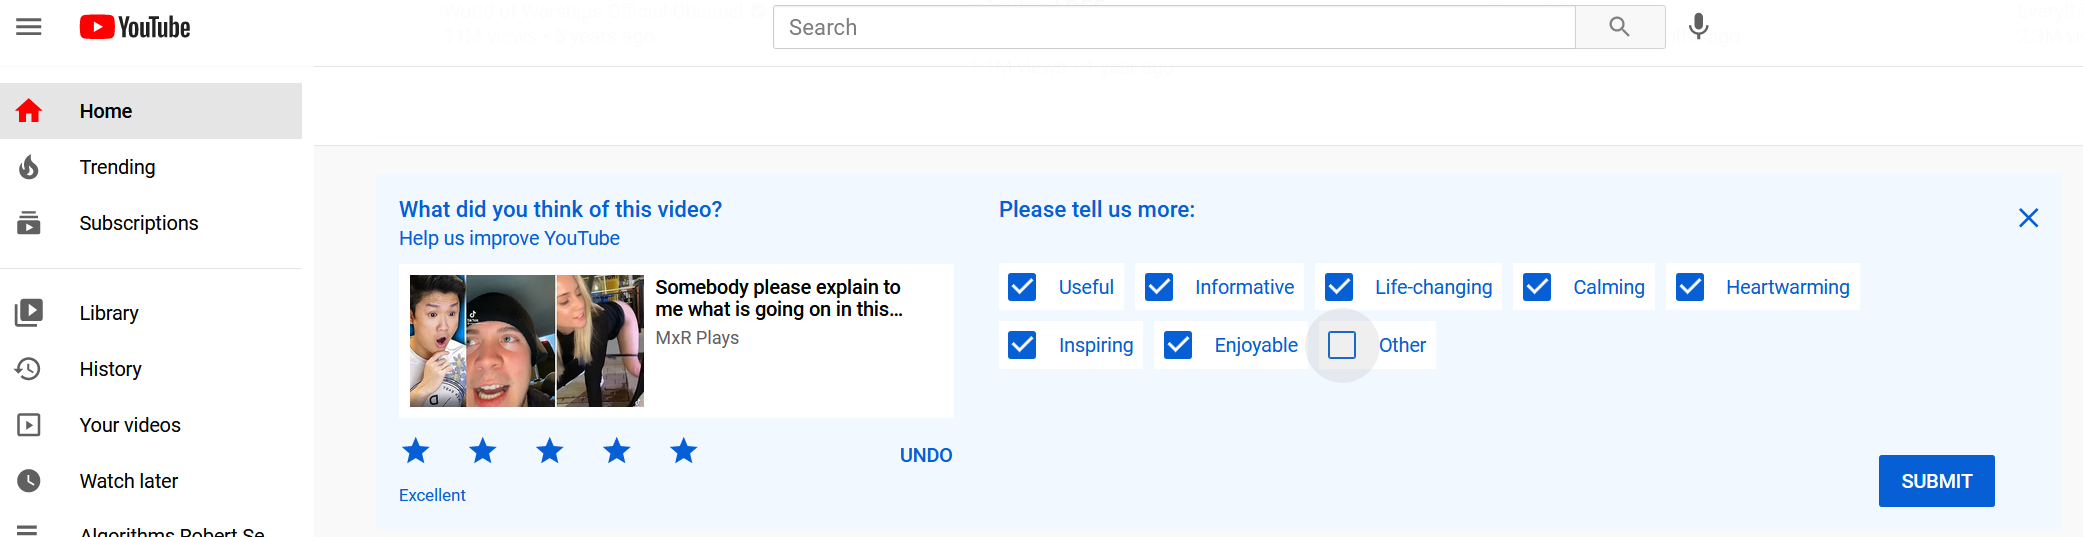Image resolution: width=2083 pixels, height=537 pixels.
Task: Dismiss the survey with the X icon
Action: point(2028,218)
